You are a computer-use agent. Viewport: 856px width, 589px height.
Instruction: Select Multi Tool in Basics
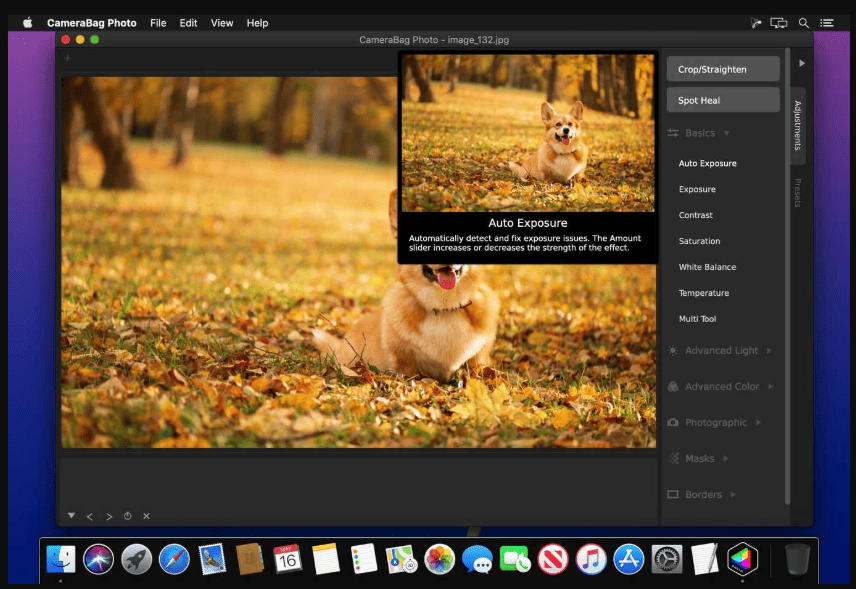697,319
